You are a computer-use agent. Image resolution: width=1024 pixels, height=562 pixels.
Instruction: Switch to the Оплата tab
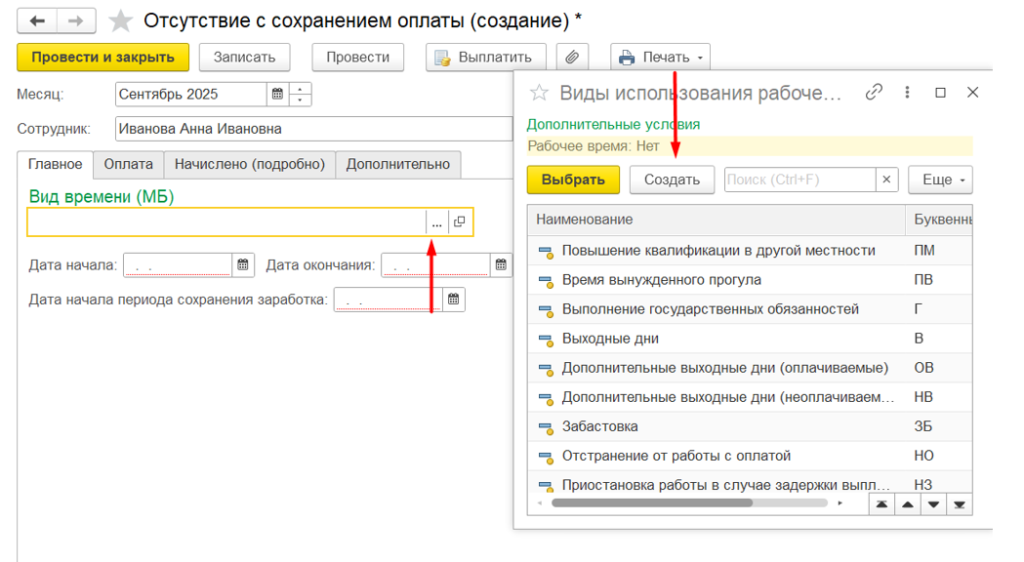pos(128,164)
